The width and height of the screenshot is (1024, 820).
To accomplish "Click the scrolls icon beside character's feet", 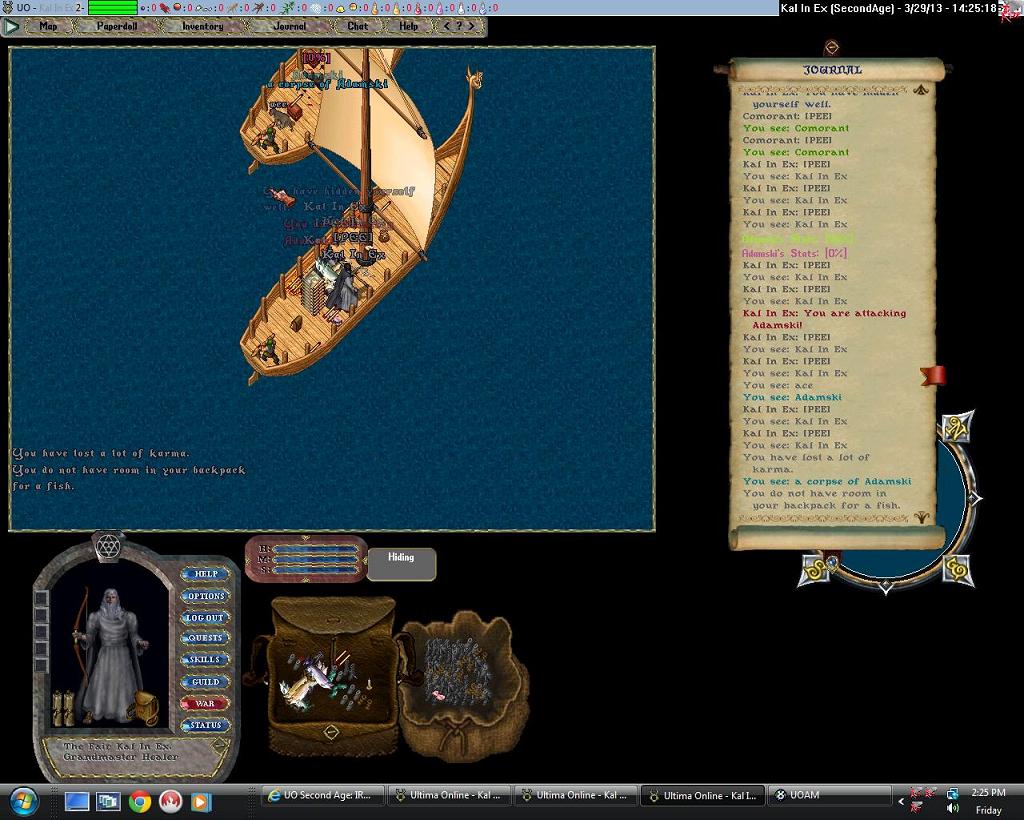I will click(64, 707).
